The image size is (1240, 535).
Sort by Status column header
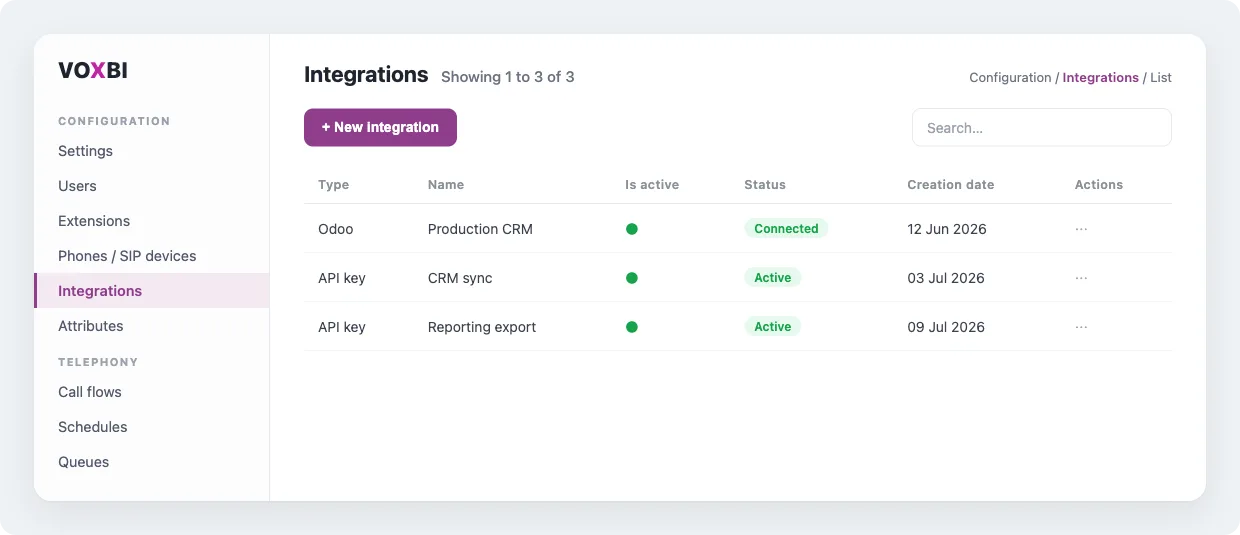coord(765,185)
